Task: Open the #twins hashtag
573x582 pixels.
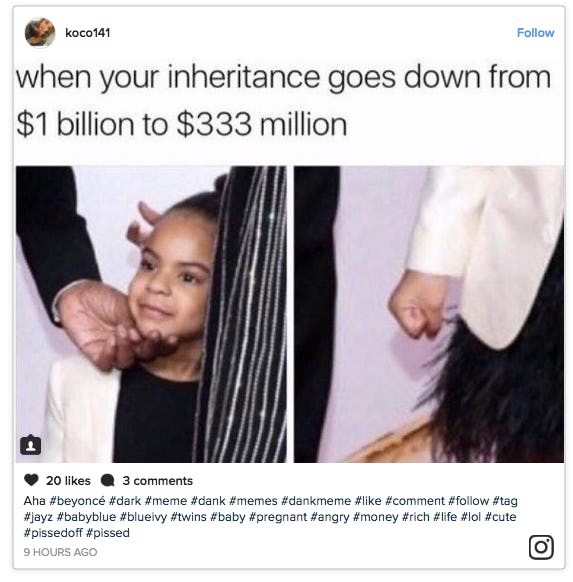Action: click(x=188, y=517)
